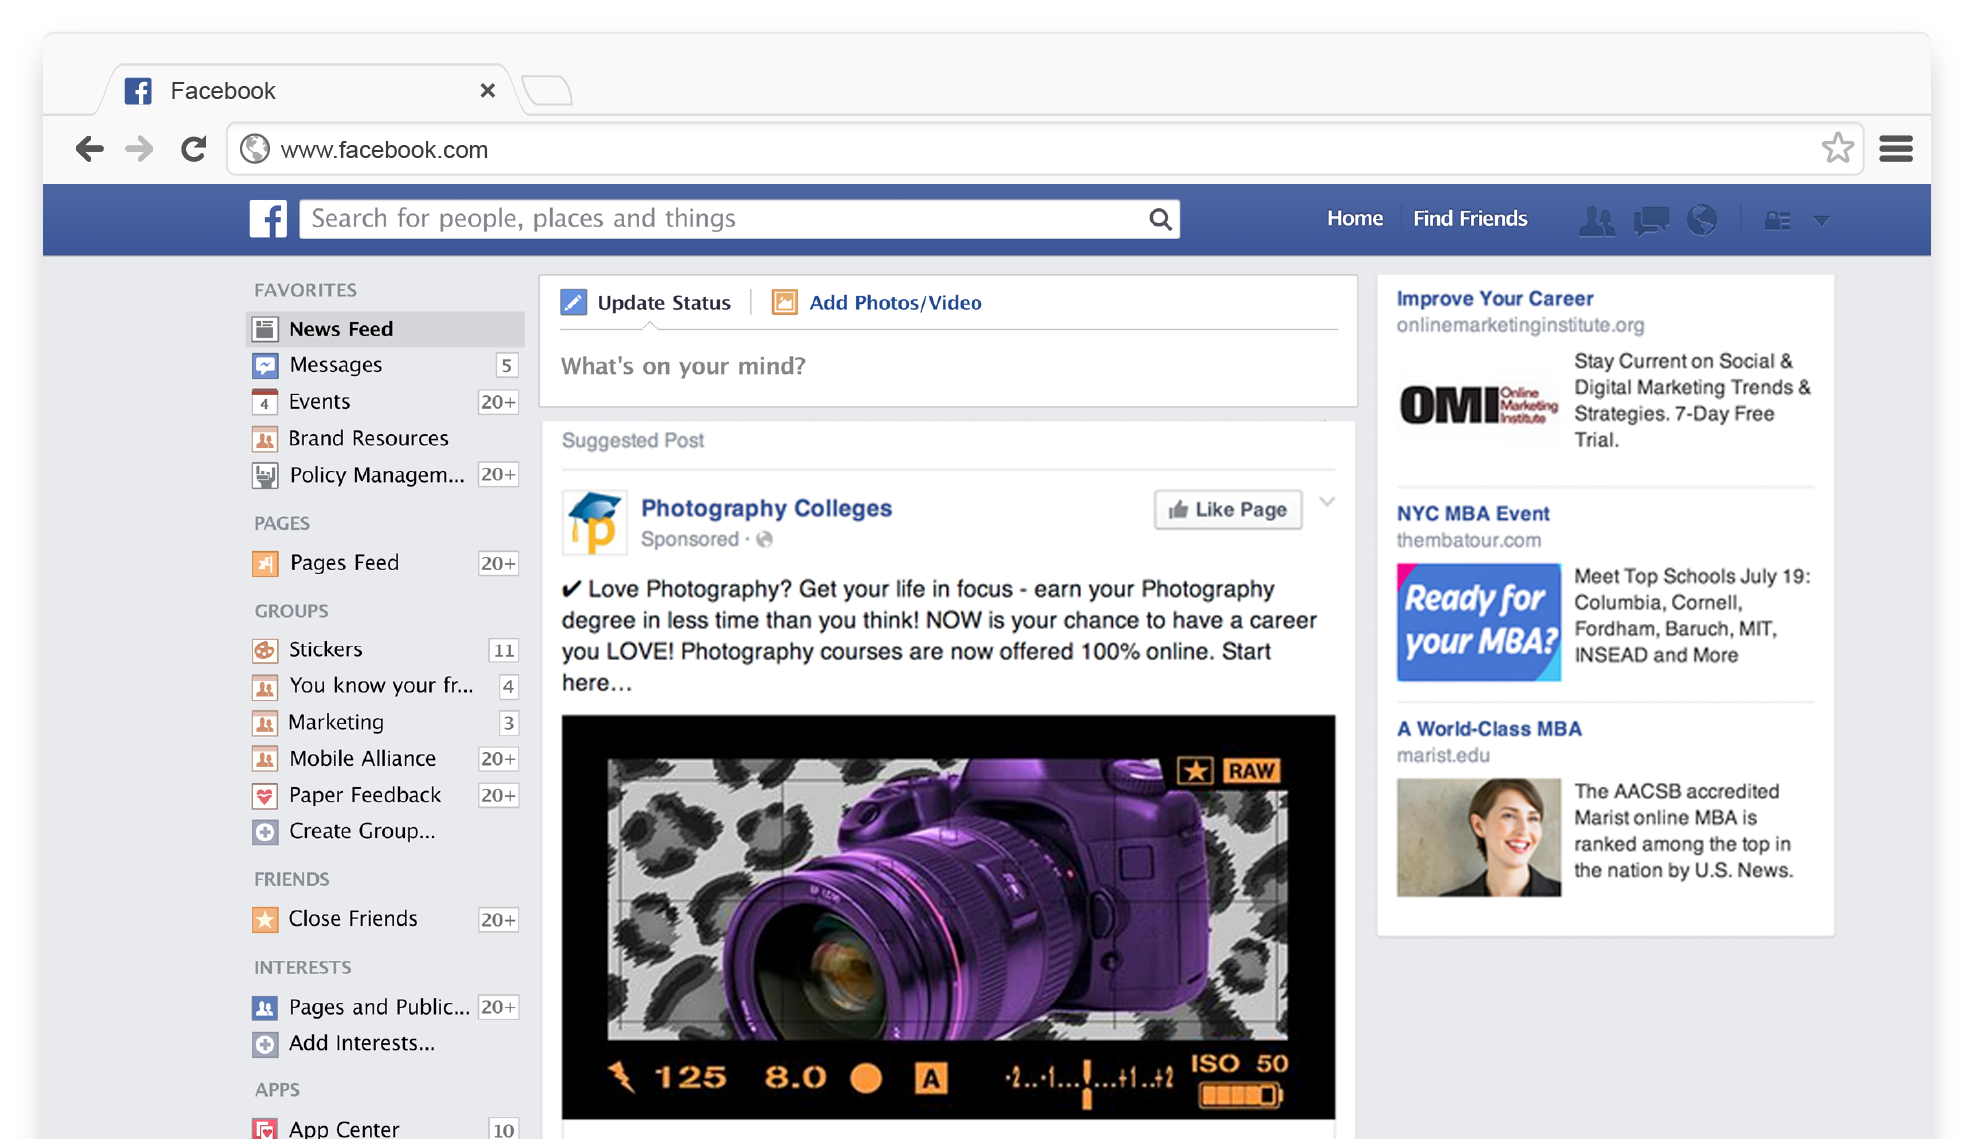The width and height of the screenshot is (1962, 1139).
Task: Click the Stickers group icon
Action: coord(265,650)
